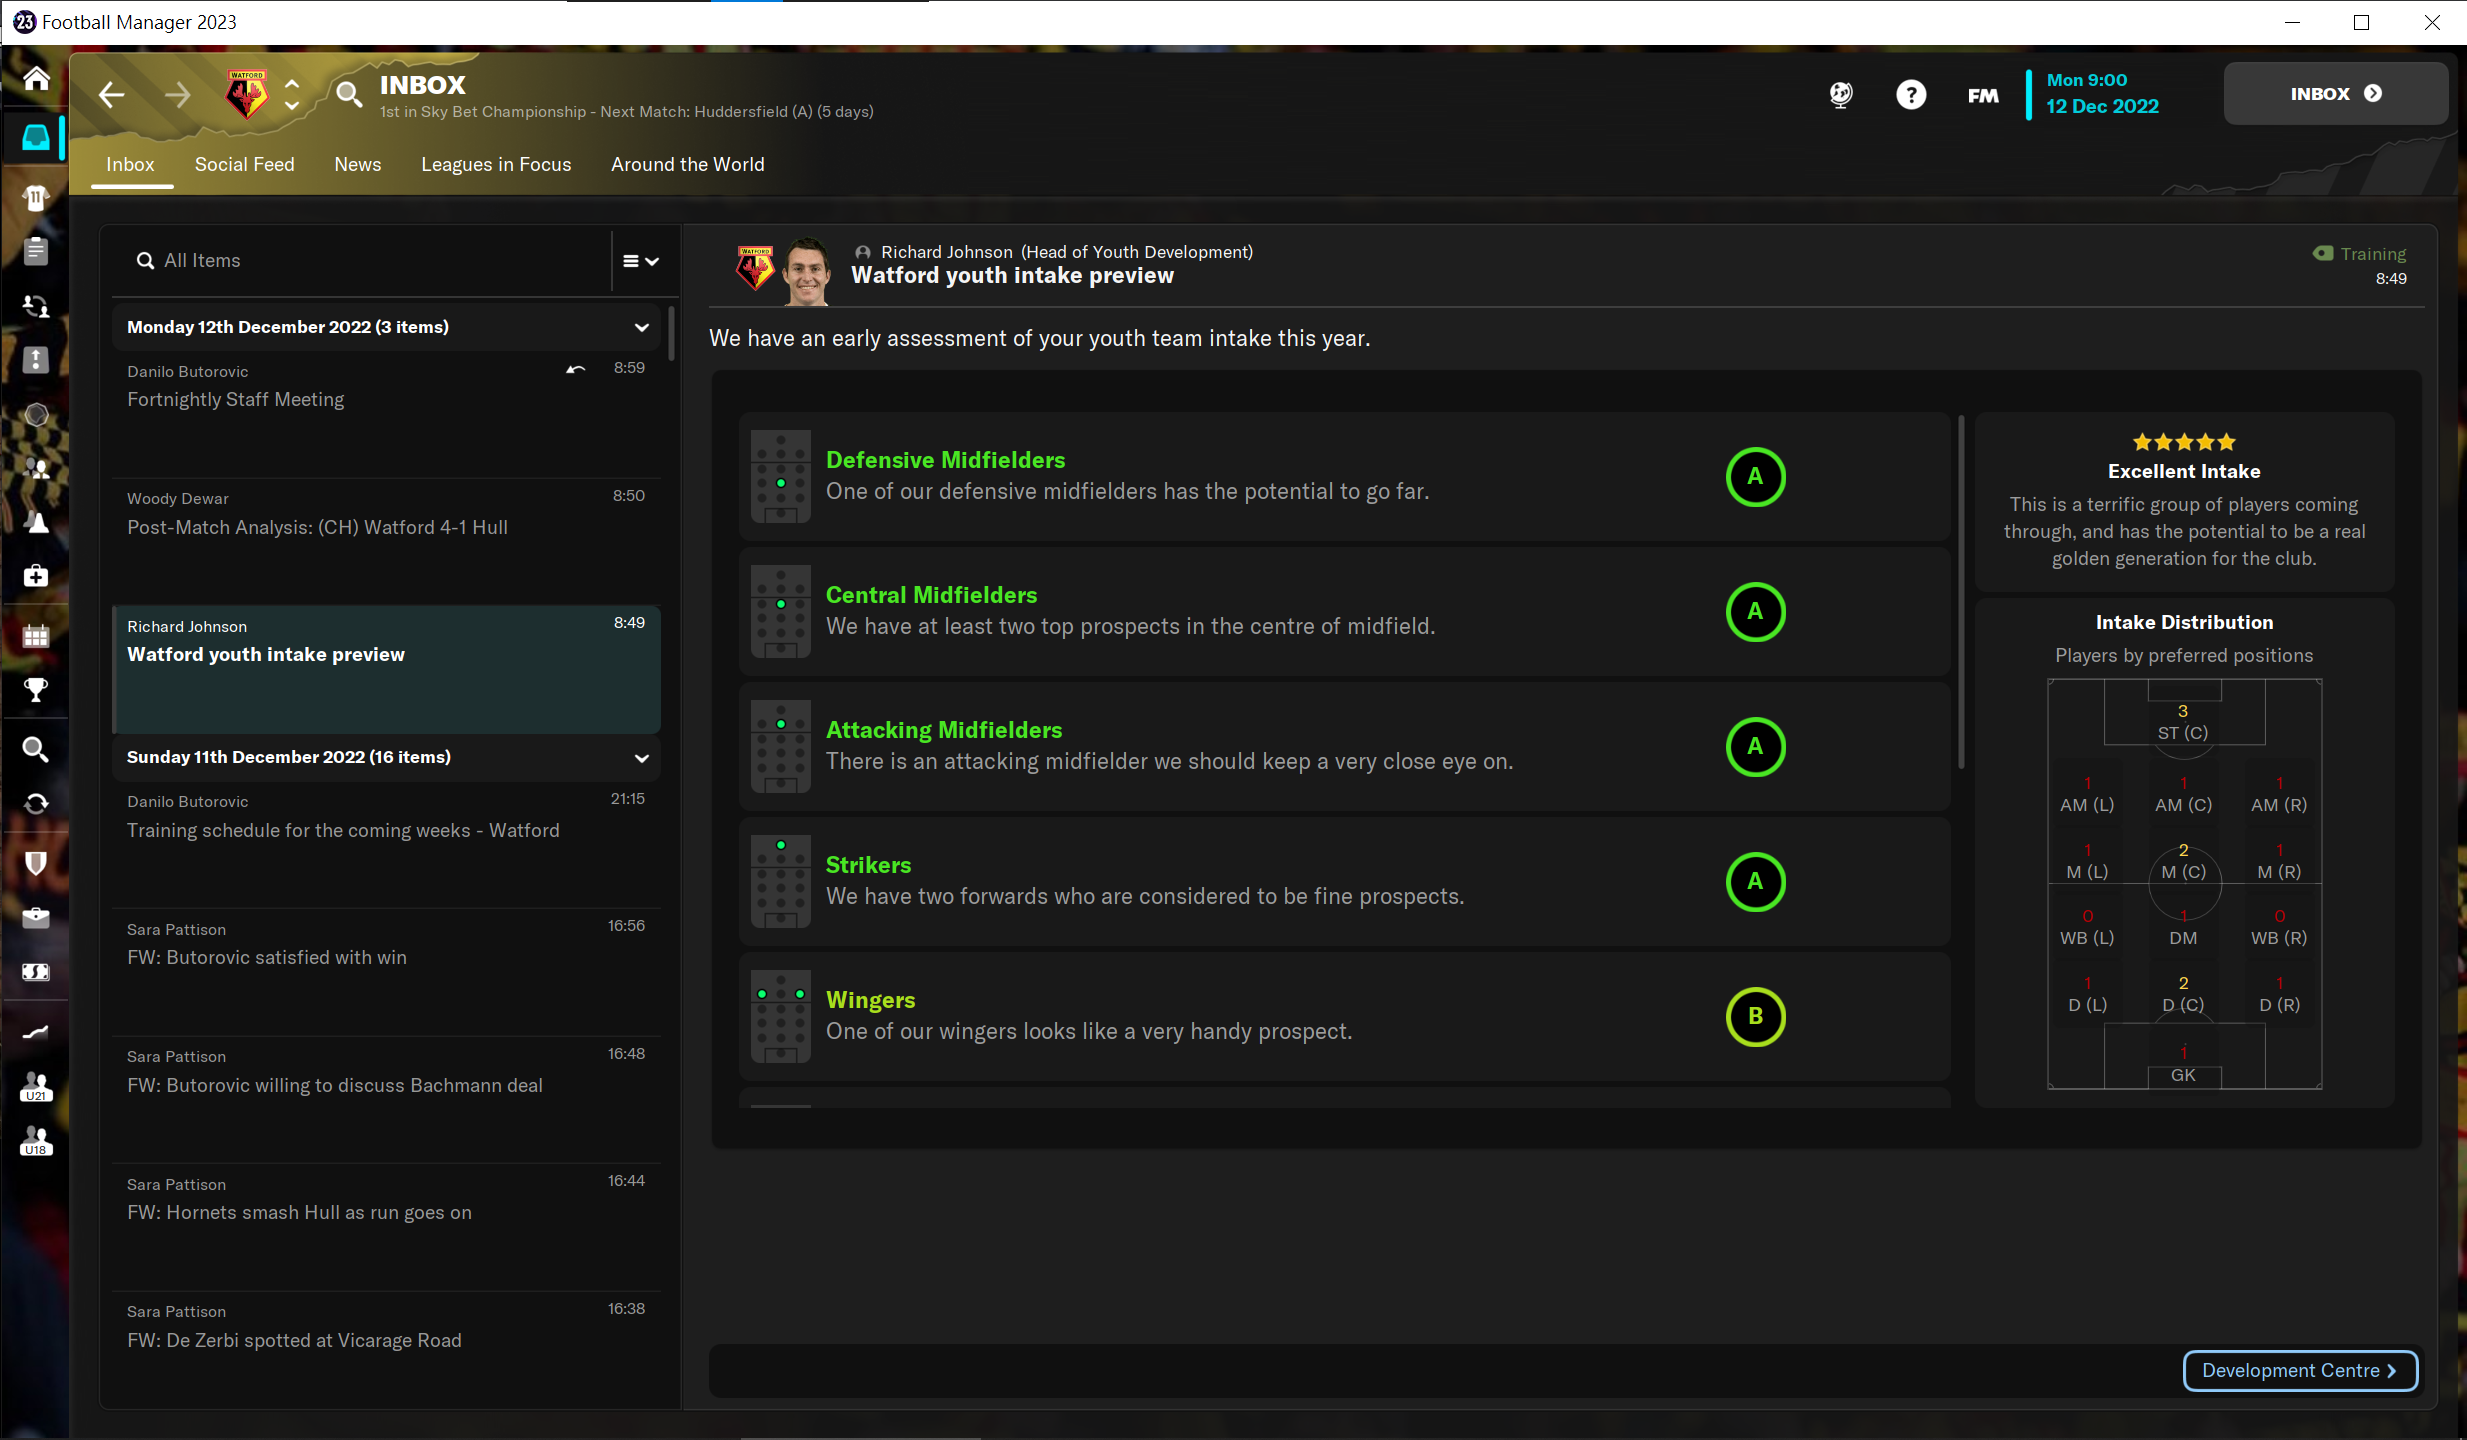Viewport: 2467px width, 1440px height.
Task: Open the Inbox tray icon in sidebar
Action: pyautogui.click(x=36, y=136)
